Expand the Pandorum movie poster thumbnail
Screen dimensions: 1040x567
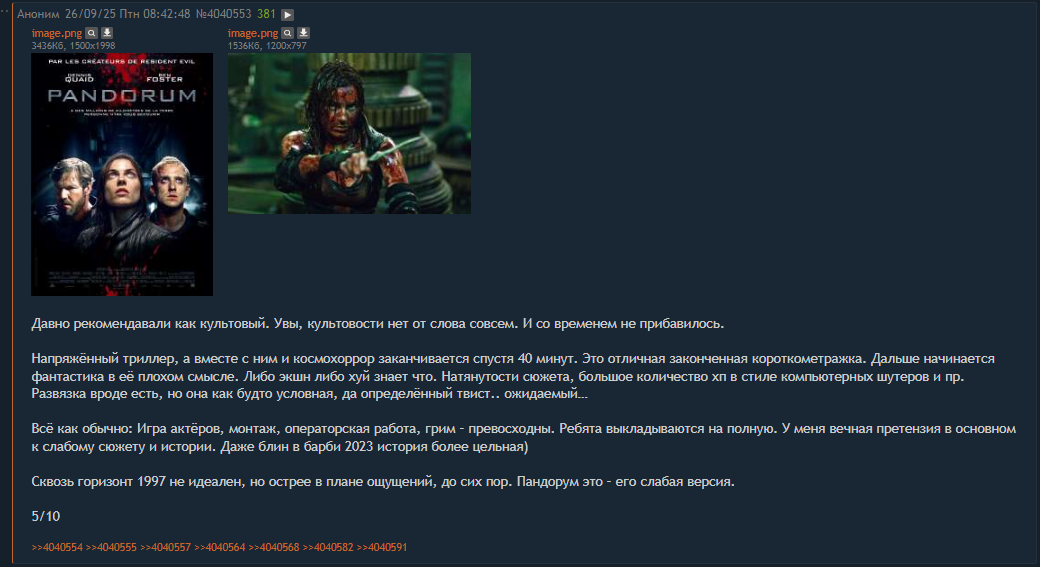[122, 174]
